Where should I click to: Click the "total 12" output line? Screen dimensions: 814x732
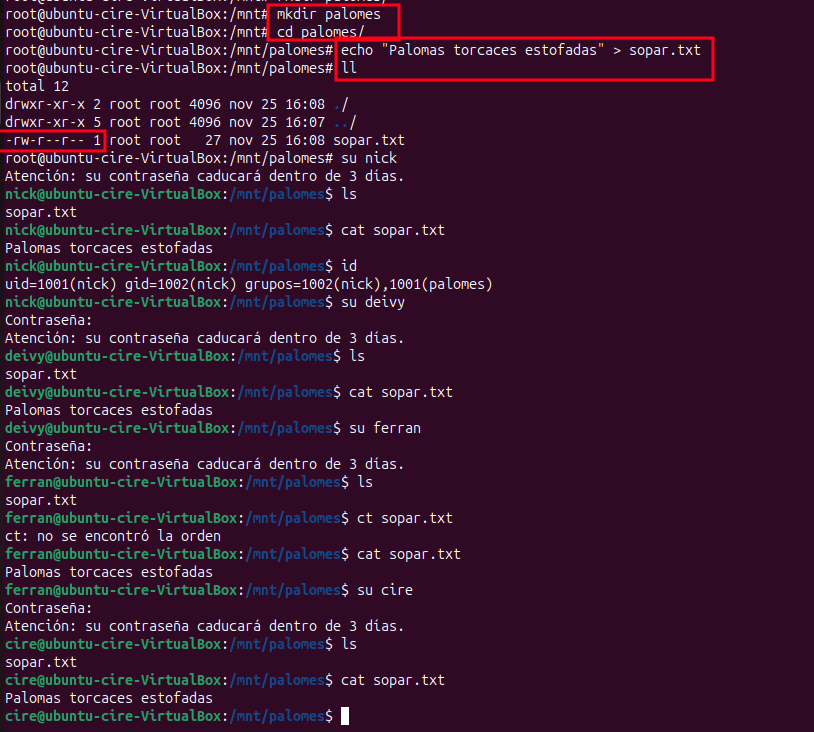point(37,86)
